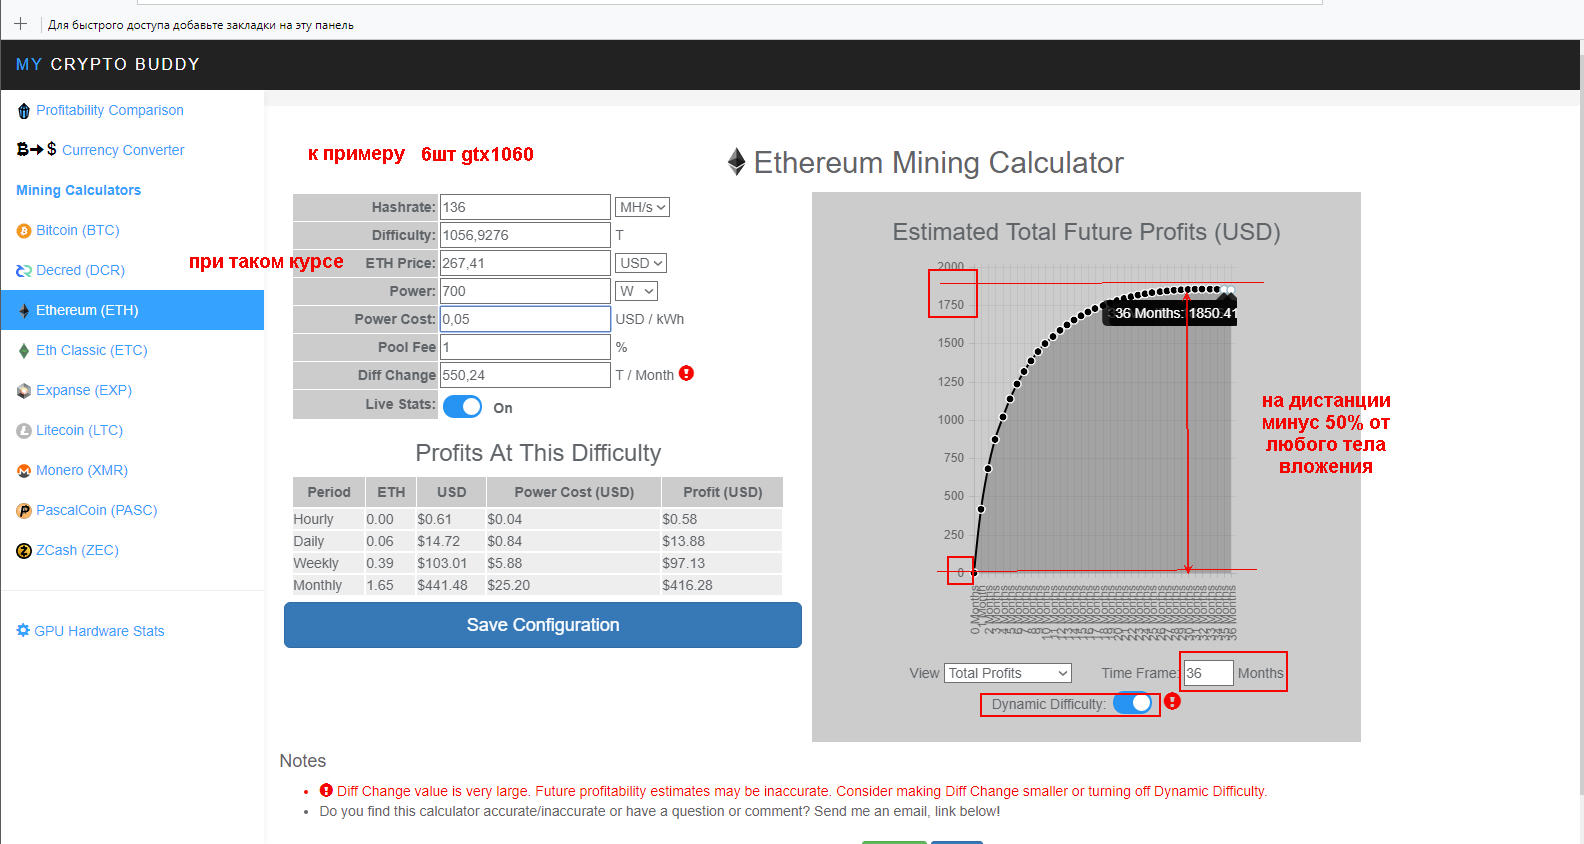Click the Bitcoin coin icon in the sidebar
Screen dimensions: 1584x844
tap(24, 231)
